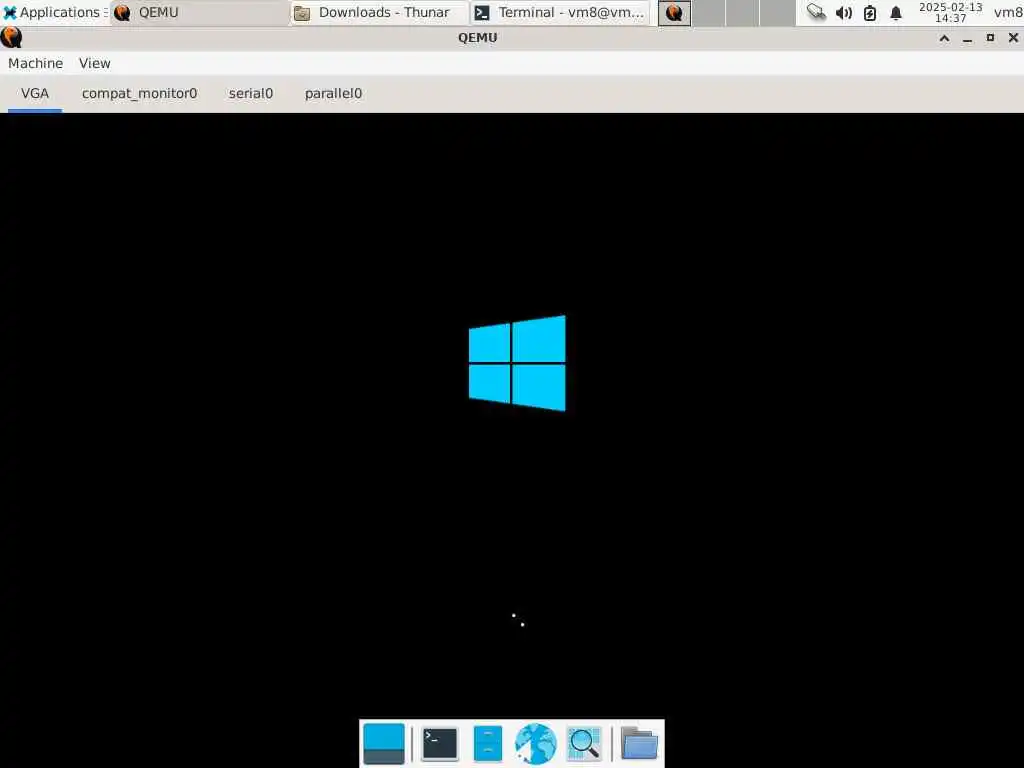Click the date and time clock
This screenshot has height=768, width=1024.
[x=950, y=12]
